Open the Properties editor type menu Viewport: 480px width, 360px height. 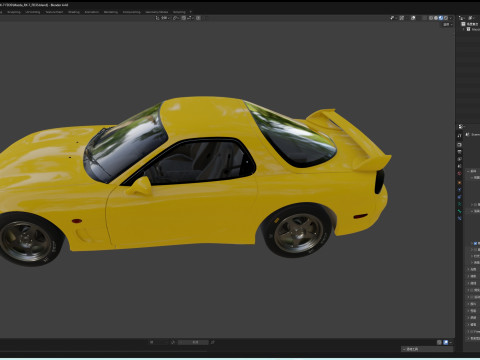click(462, 127)
